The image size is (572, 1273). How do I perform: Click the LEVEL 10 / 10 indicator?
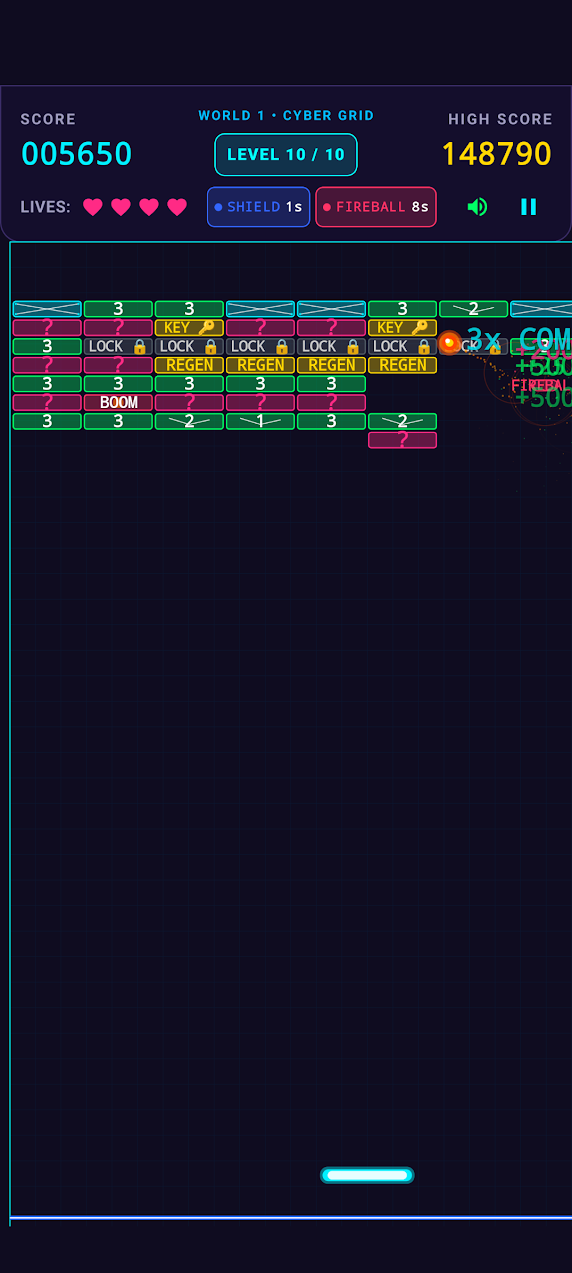tap(286, 154)
